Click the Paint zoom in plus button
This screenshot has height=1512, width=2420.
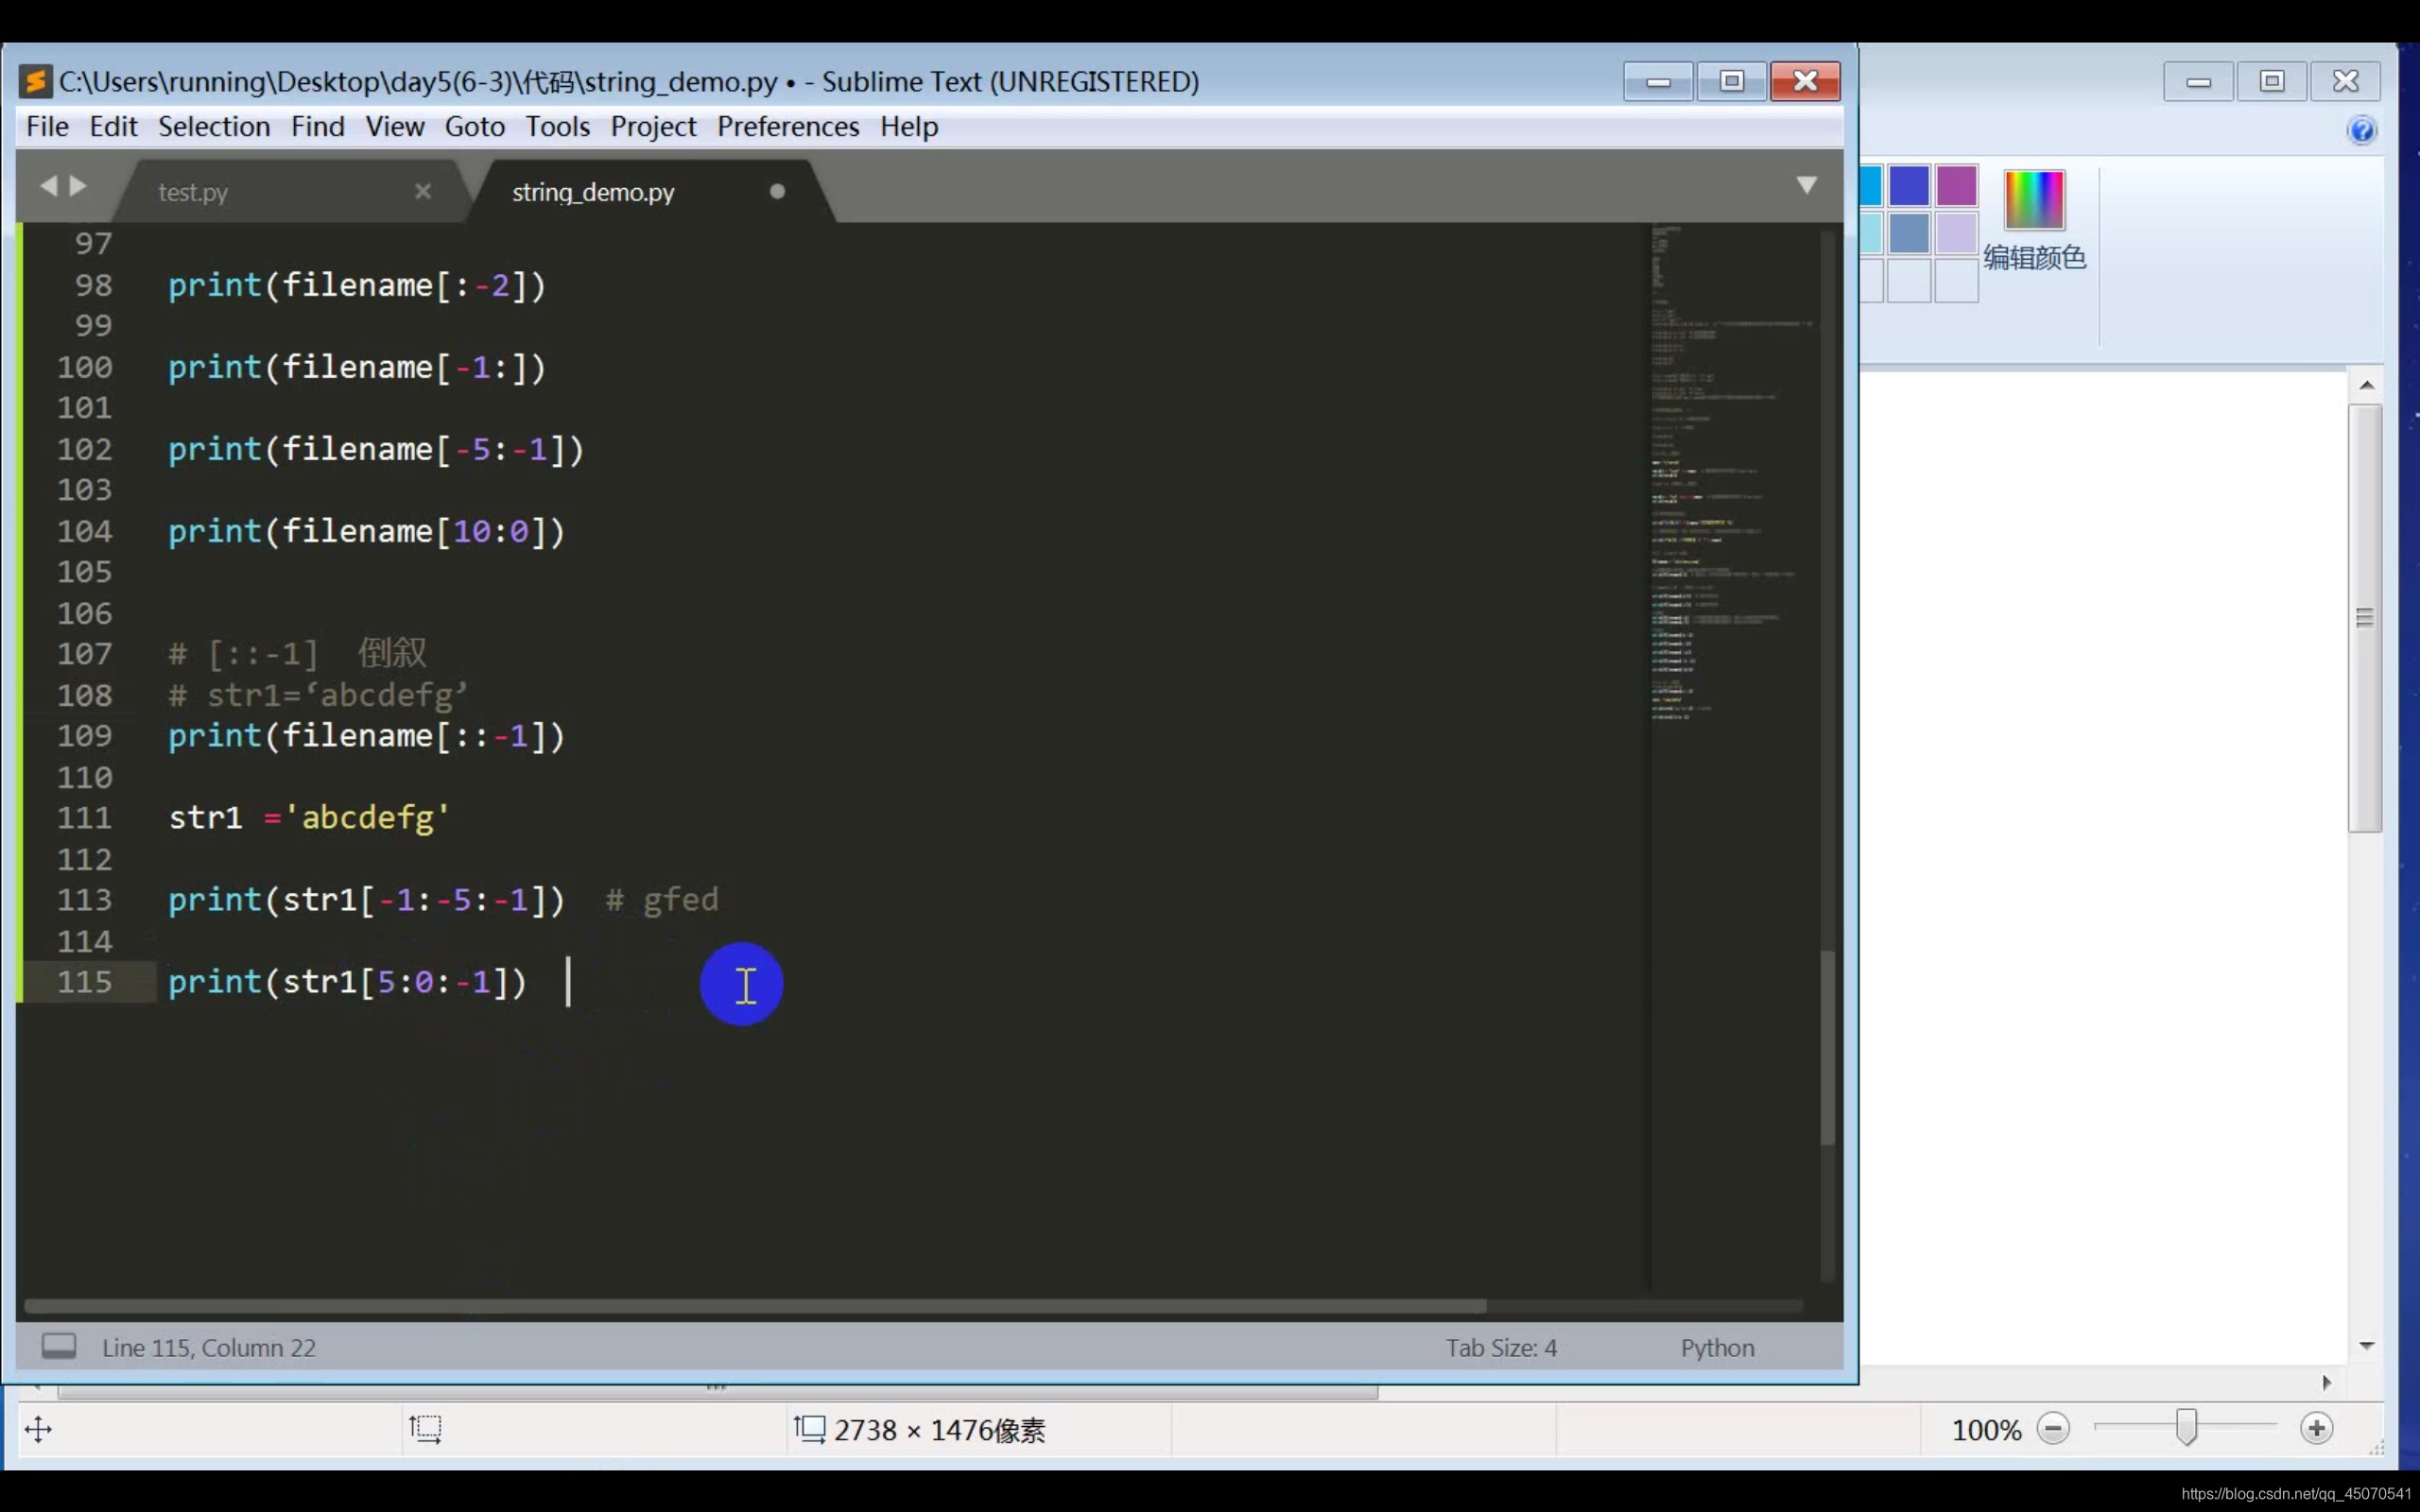coord(2316,1429)
